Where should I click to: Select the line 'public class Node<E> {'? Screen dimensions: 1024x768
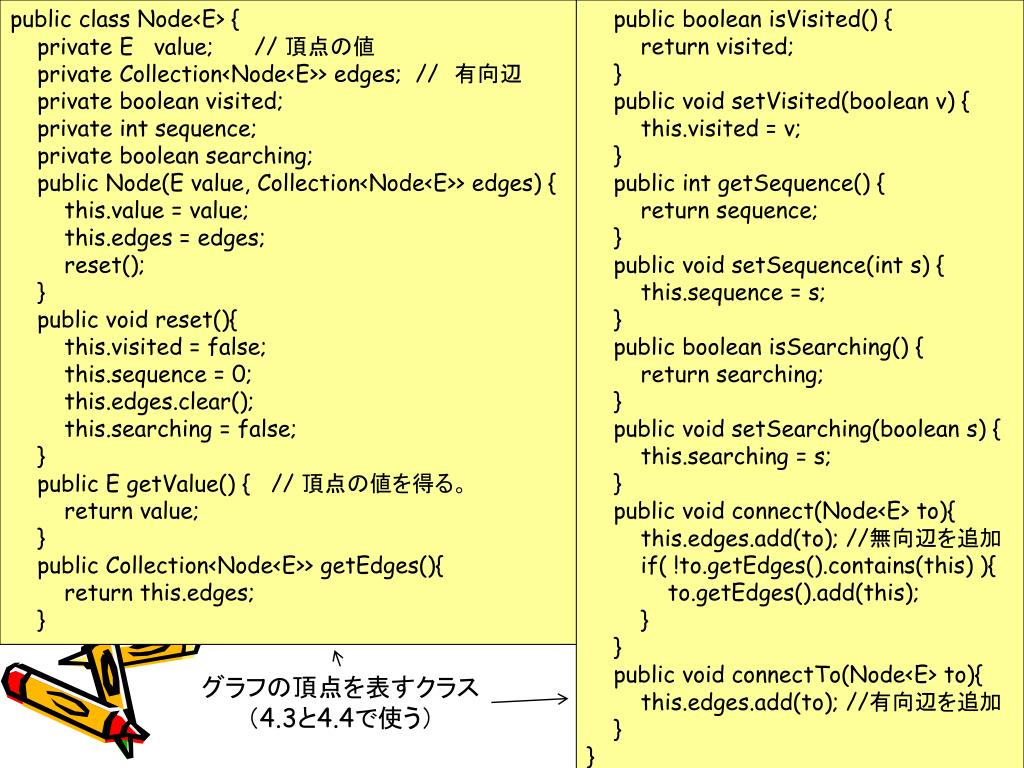tap(125, 20)
